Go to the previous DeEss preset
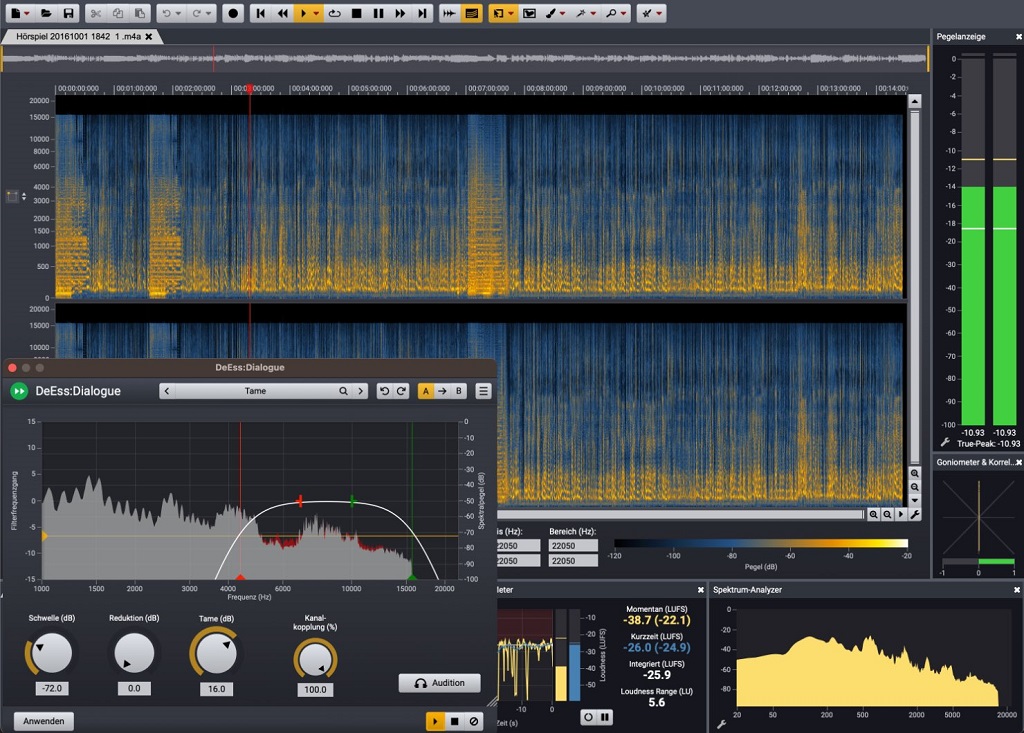 (x=167, y=391)
